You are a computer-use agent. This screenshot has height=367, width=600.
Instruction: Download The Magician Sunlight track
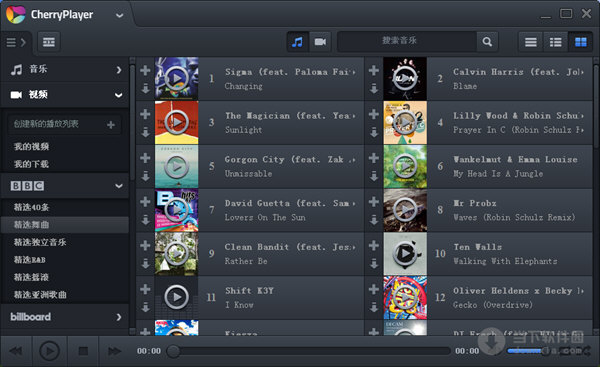click(x=145, y=132)
